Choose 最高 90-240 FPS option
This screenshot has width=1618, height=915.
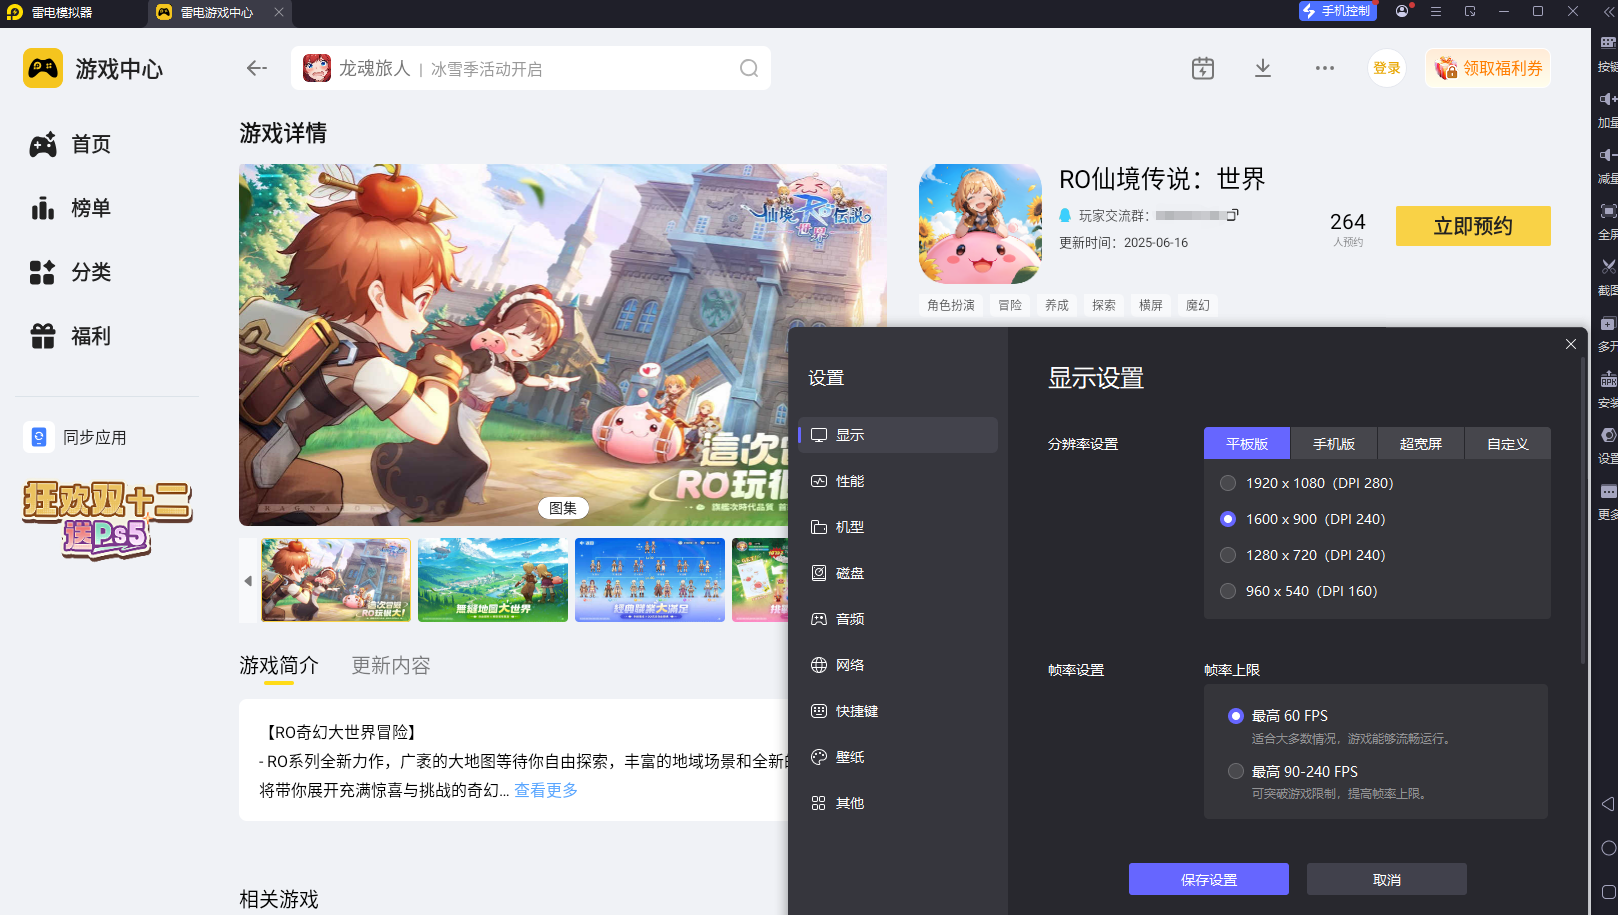pyautogui.click(x=1294, y=772)
